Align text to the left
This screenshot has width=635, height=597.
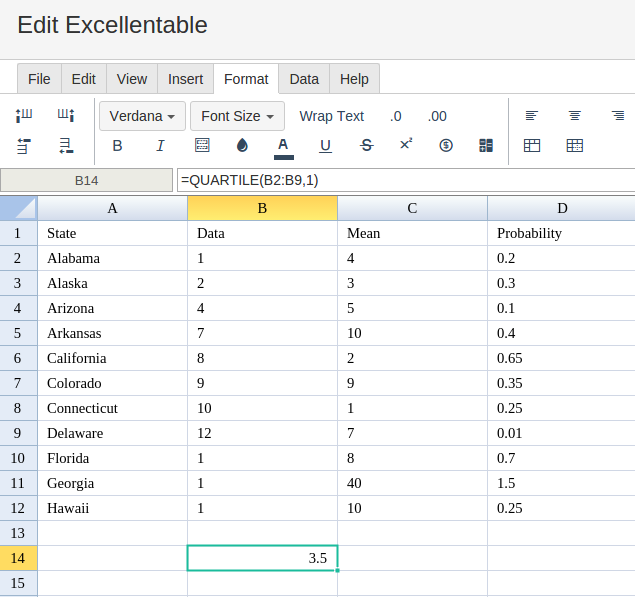532,116
